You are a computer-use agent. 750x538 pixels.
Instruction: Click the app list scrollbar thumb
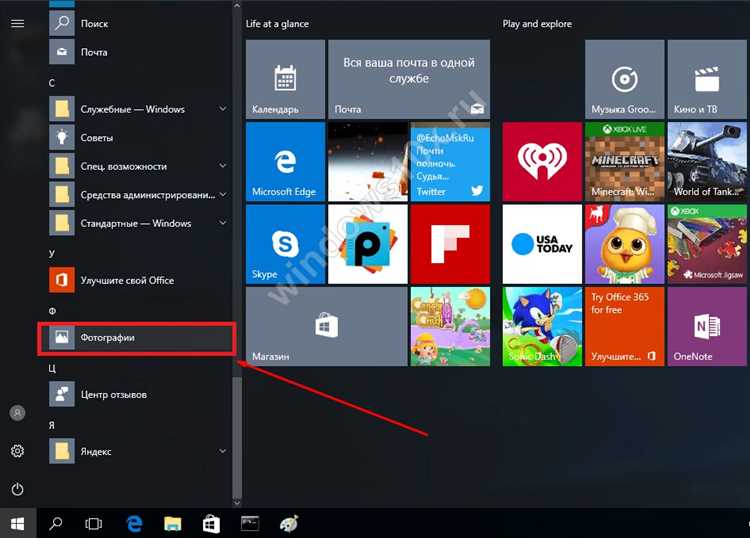237,438
